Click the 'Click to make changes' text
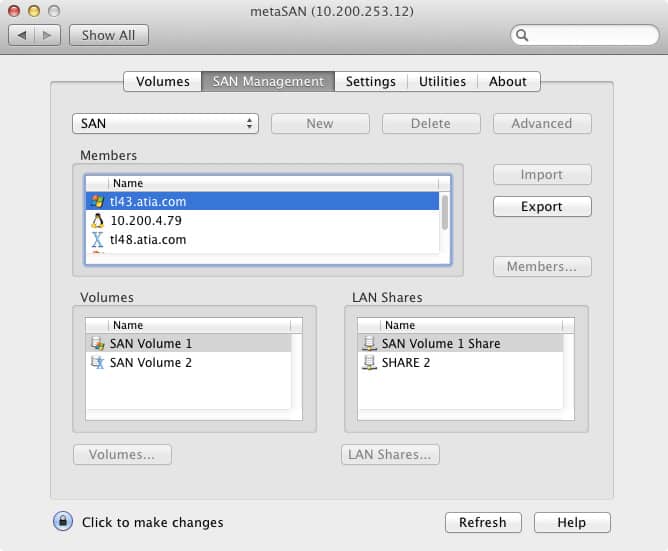 [153, 522]
